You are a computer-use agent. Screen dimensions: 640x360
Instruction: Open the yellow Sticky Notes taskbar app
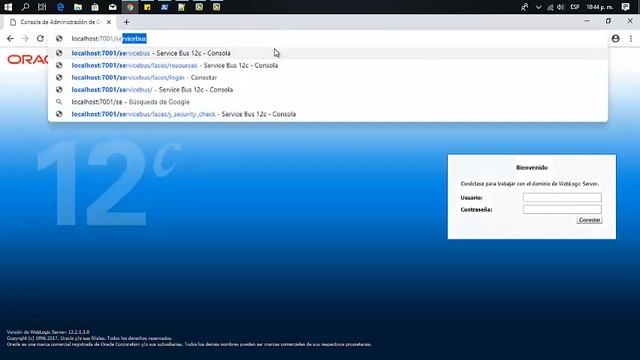[147, 7]
